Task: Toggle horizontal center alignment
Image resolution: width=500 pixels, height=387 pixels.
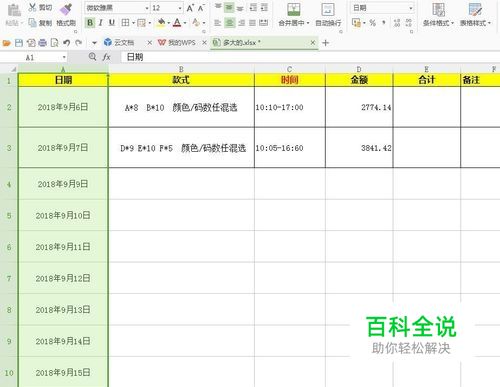Action: point(229,23)
